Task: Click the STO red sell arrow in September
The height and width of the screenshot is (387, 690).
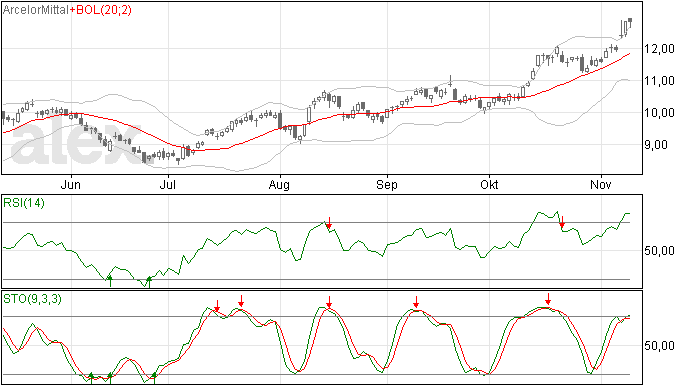Action: tap(416, 302)
